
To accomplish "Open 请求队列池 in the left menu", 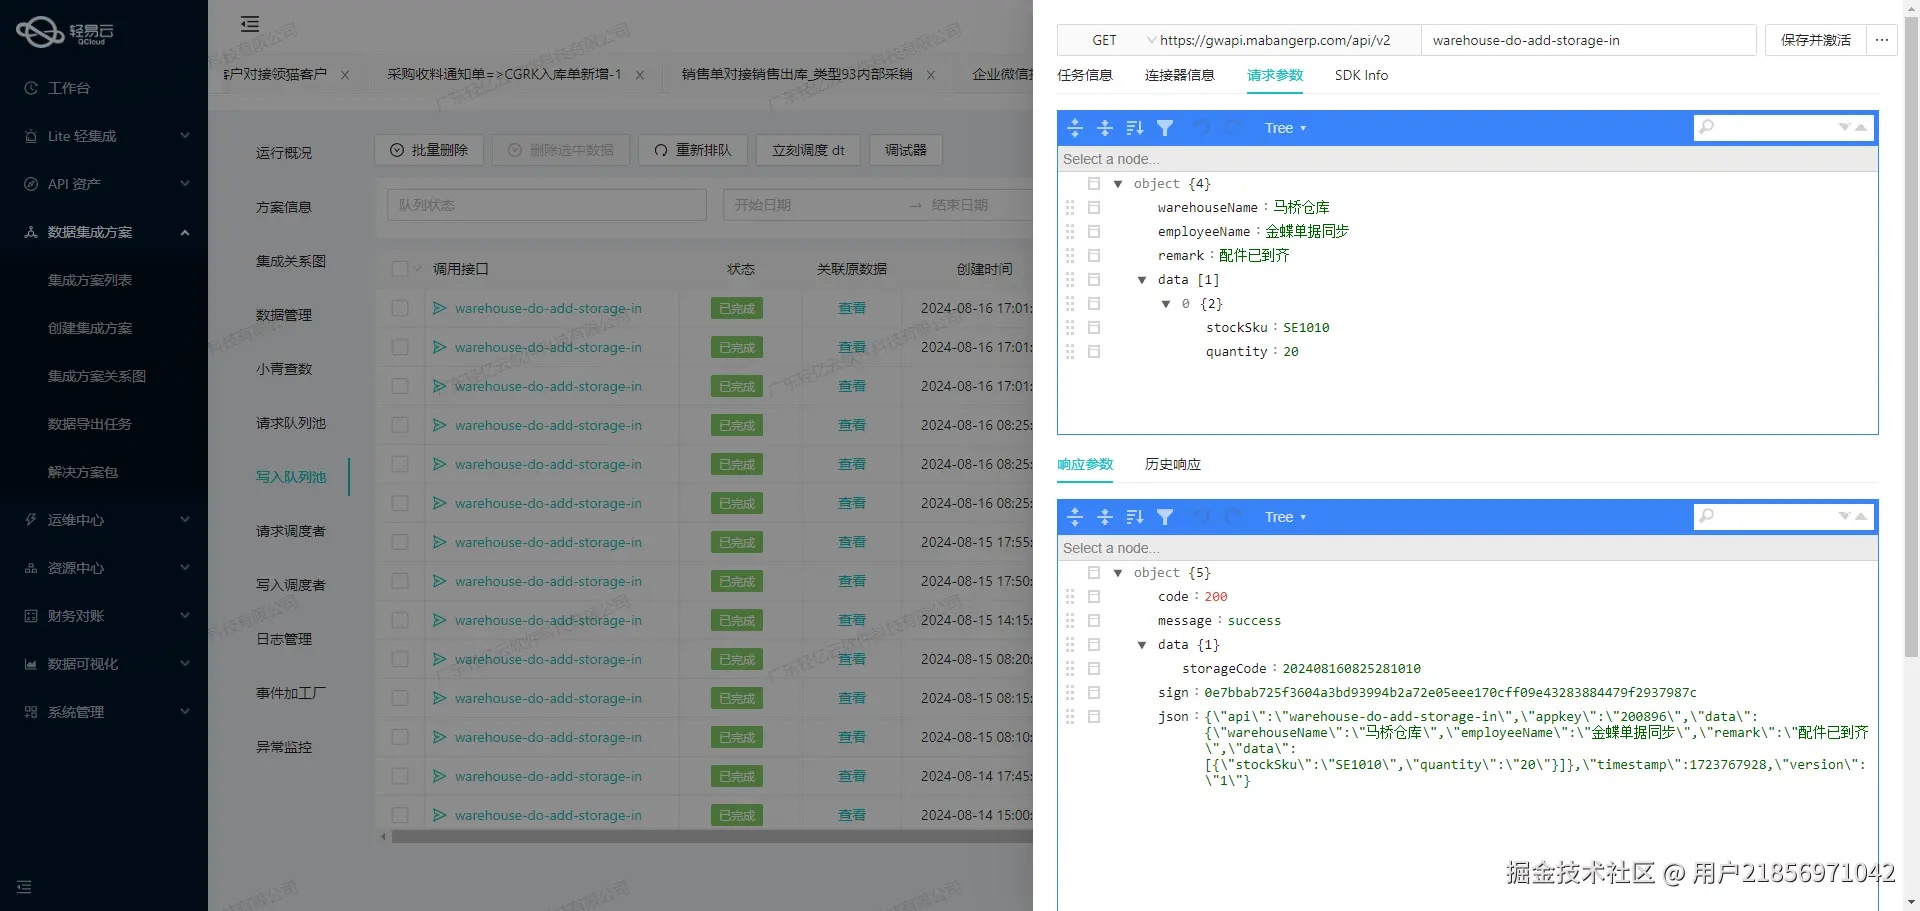I will click(x=291, y=423).
